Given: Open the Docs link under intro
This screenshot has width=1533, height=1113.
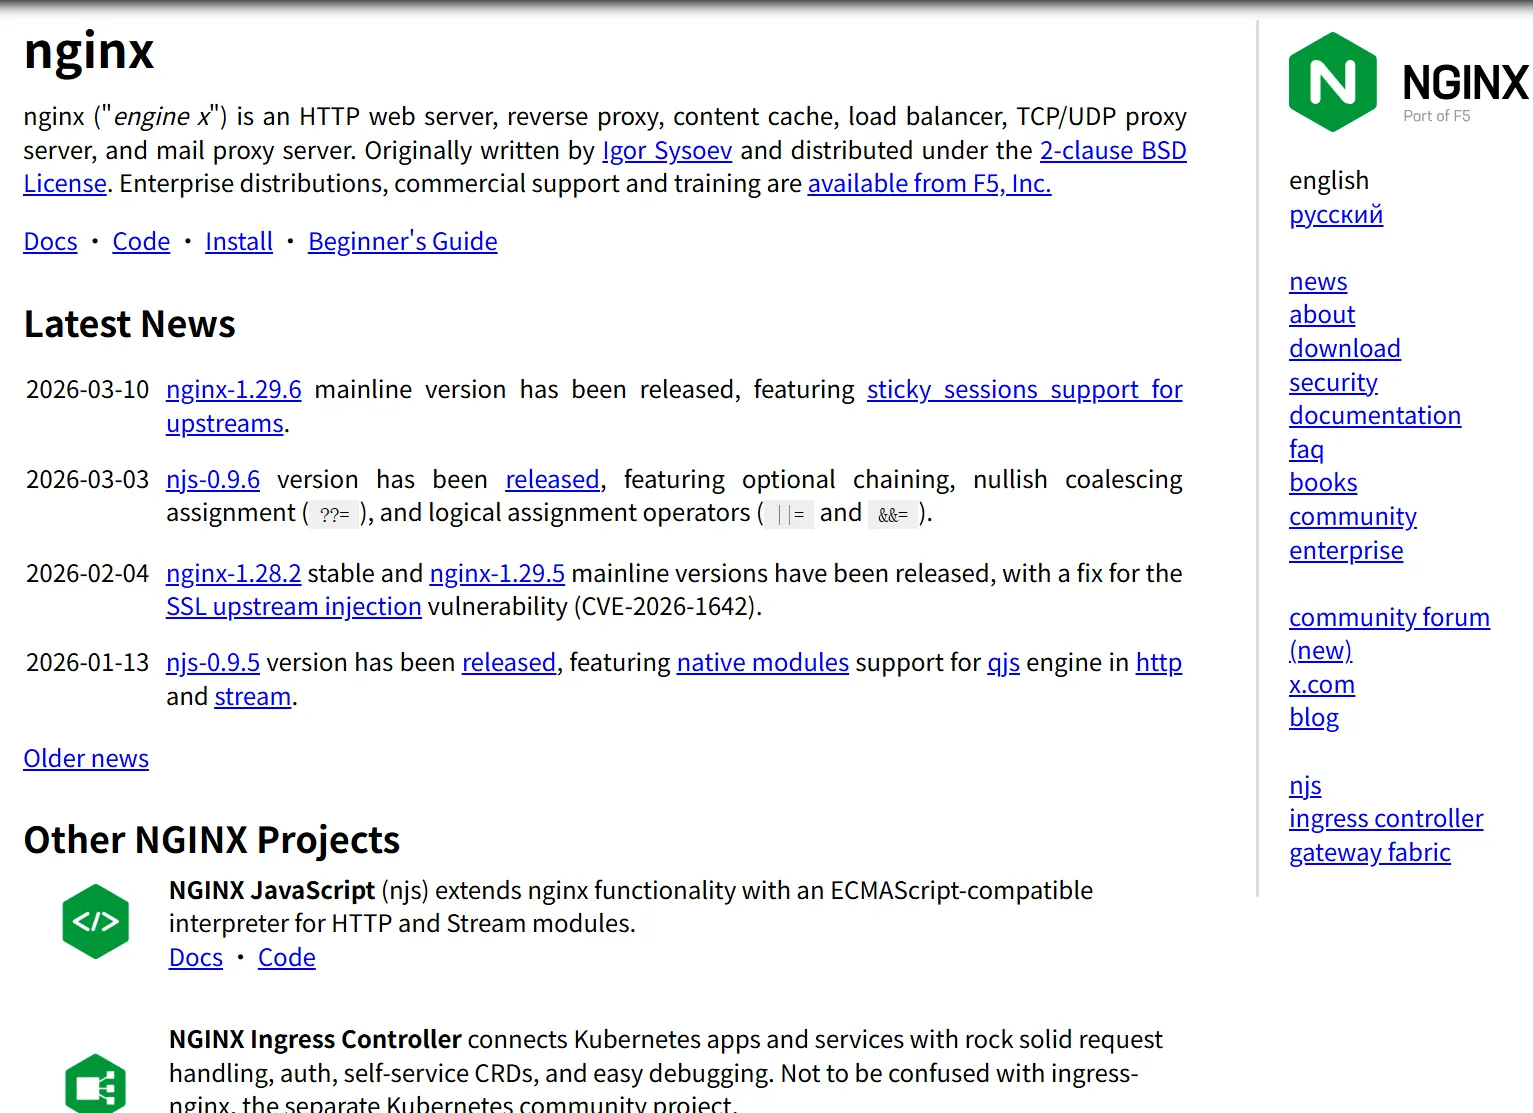Looking at the screenshot, I should 50,242.
